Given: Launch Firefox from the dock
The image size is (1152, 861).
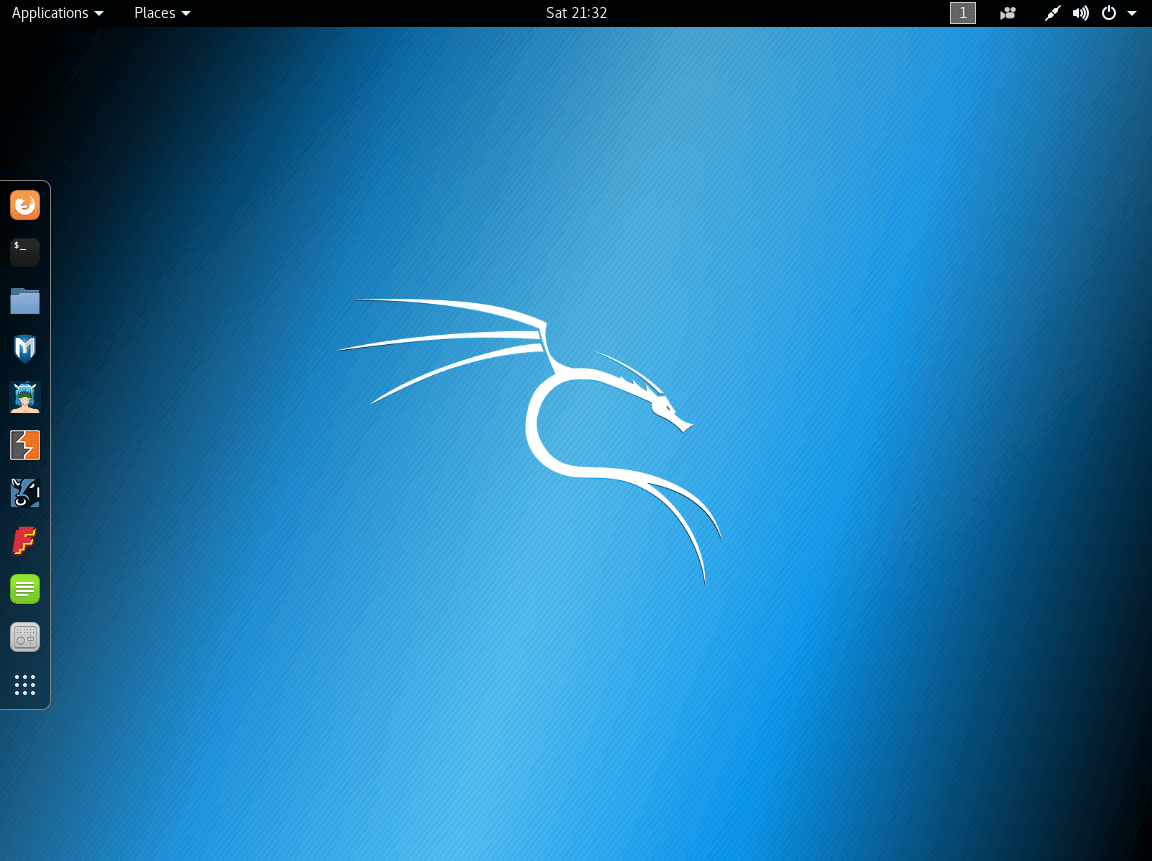Looking at the screenshot, I should coord(25,205).
